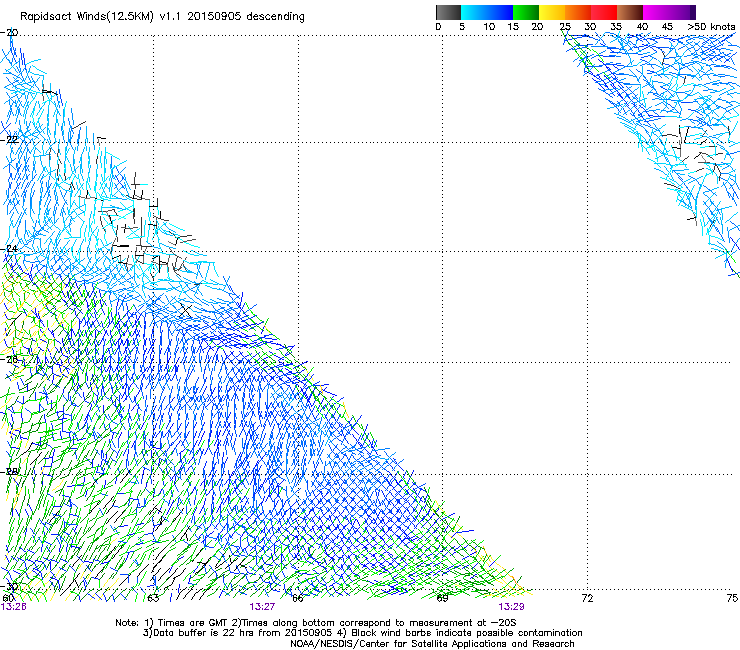This screenshot has width=740, height=650.
Task: Click the '69' longitude axis label
Action: click(x=442, y=599)
